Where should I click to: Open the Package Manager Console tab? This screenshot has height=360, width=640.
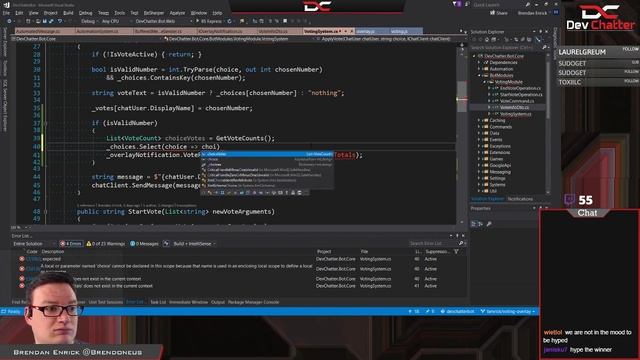click(x=253, y=302)
